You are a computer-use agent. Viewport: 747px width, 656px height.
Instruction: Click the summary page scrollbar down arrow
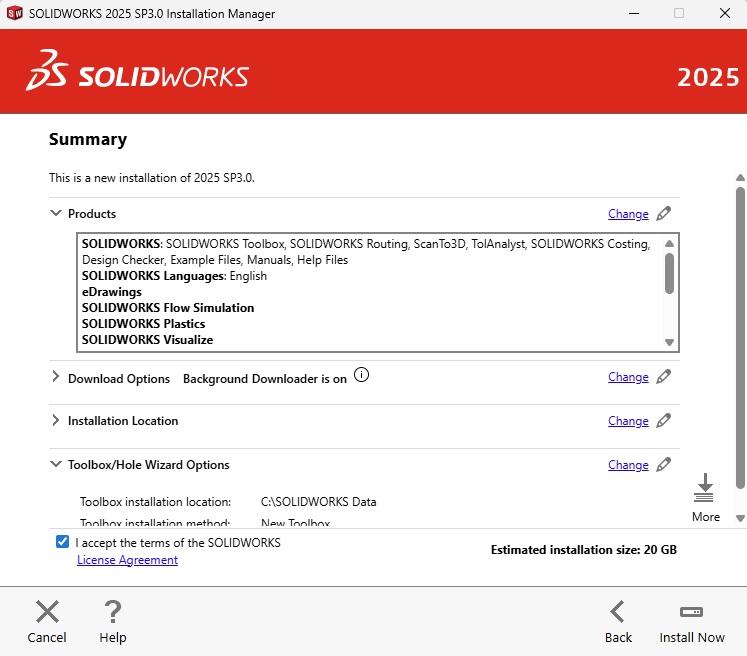click(x=740, y=518)
